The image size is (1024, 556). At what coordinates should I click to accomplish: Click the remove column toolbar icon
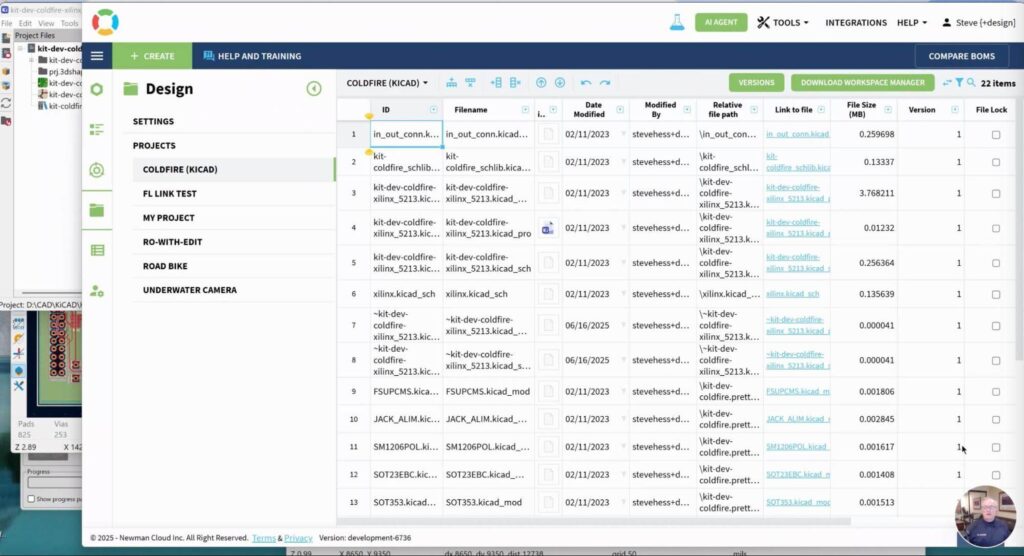coord(515,83)
